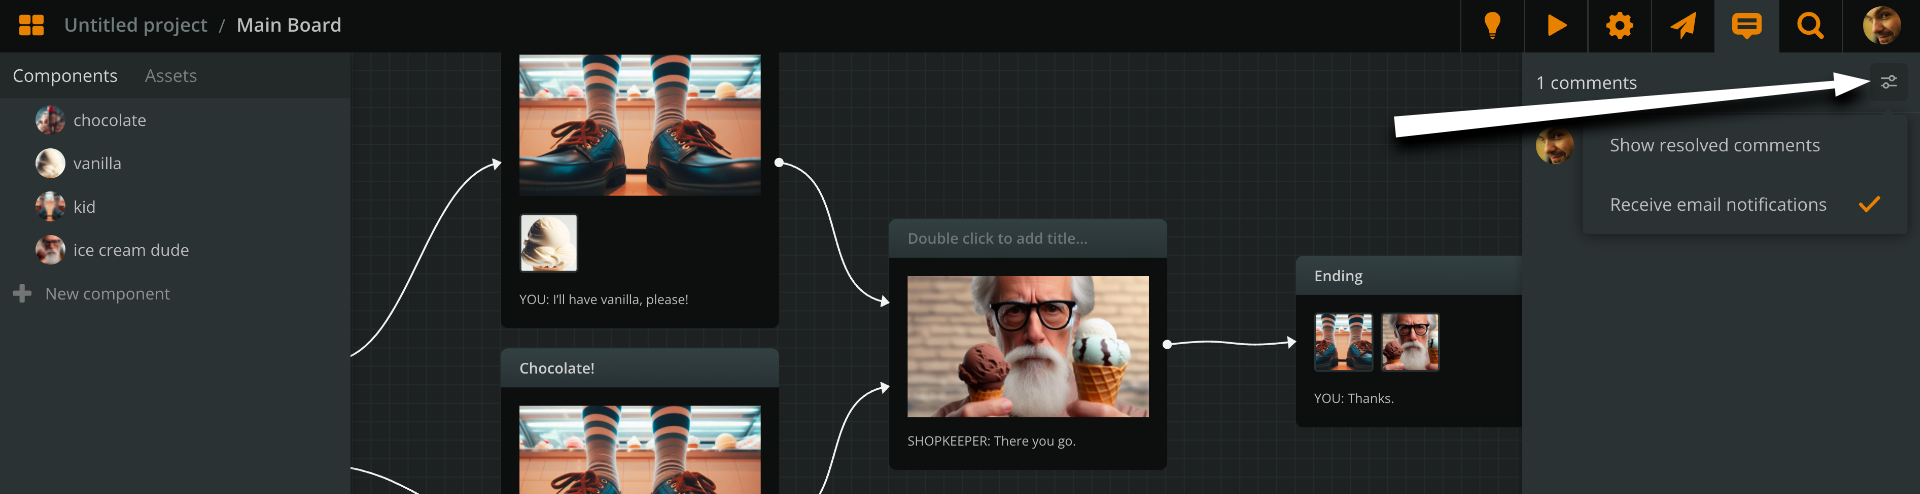Open project settings gear icon
The width and height of the screenshot is (1920, 494).
tap(1620, 25)
